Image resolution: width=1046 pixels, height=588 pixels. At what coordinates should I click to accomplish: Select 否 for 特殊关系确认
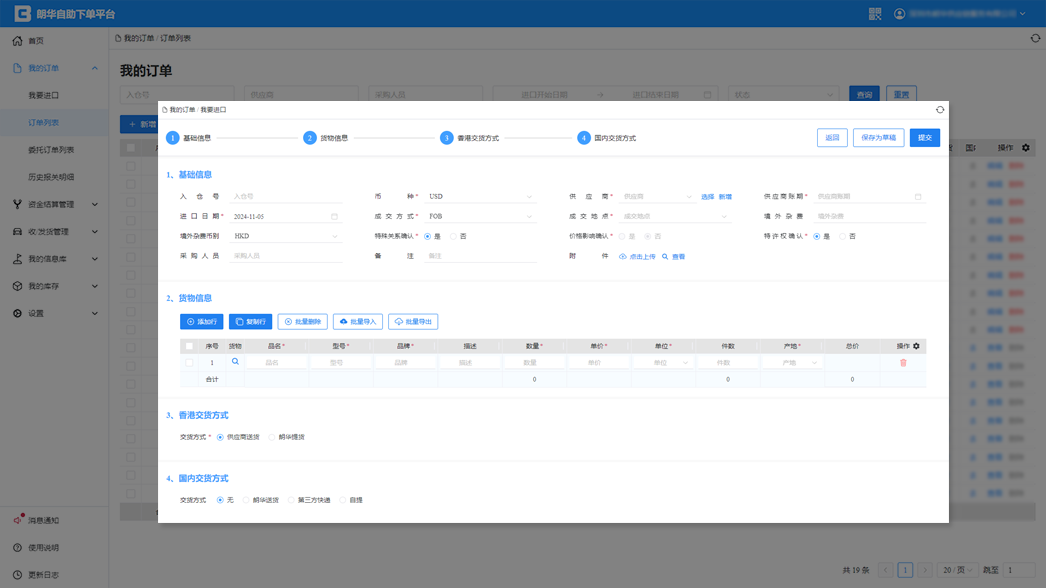(454, 236)
